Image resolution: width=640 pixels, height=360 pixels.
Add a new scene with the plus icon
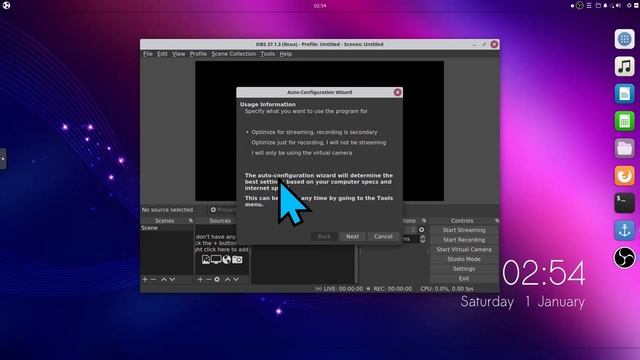click(x=145, y=280)
